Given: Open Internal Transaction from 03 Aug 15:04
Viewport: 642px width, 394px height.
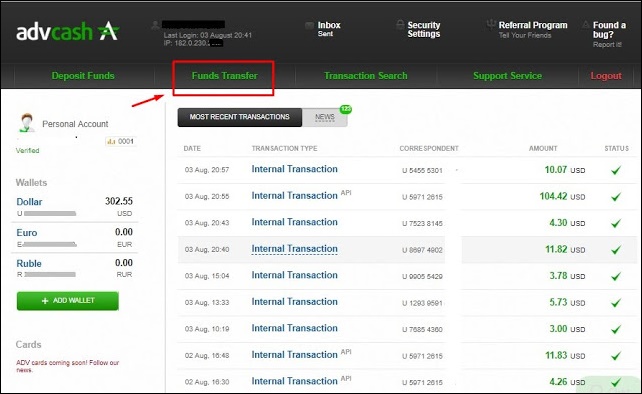Looking at the screenshot, I should point(294,275).
